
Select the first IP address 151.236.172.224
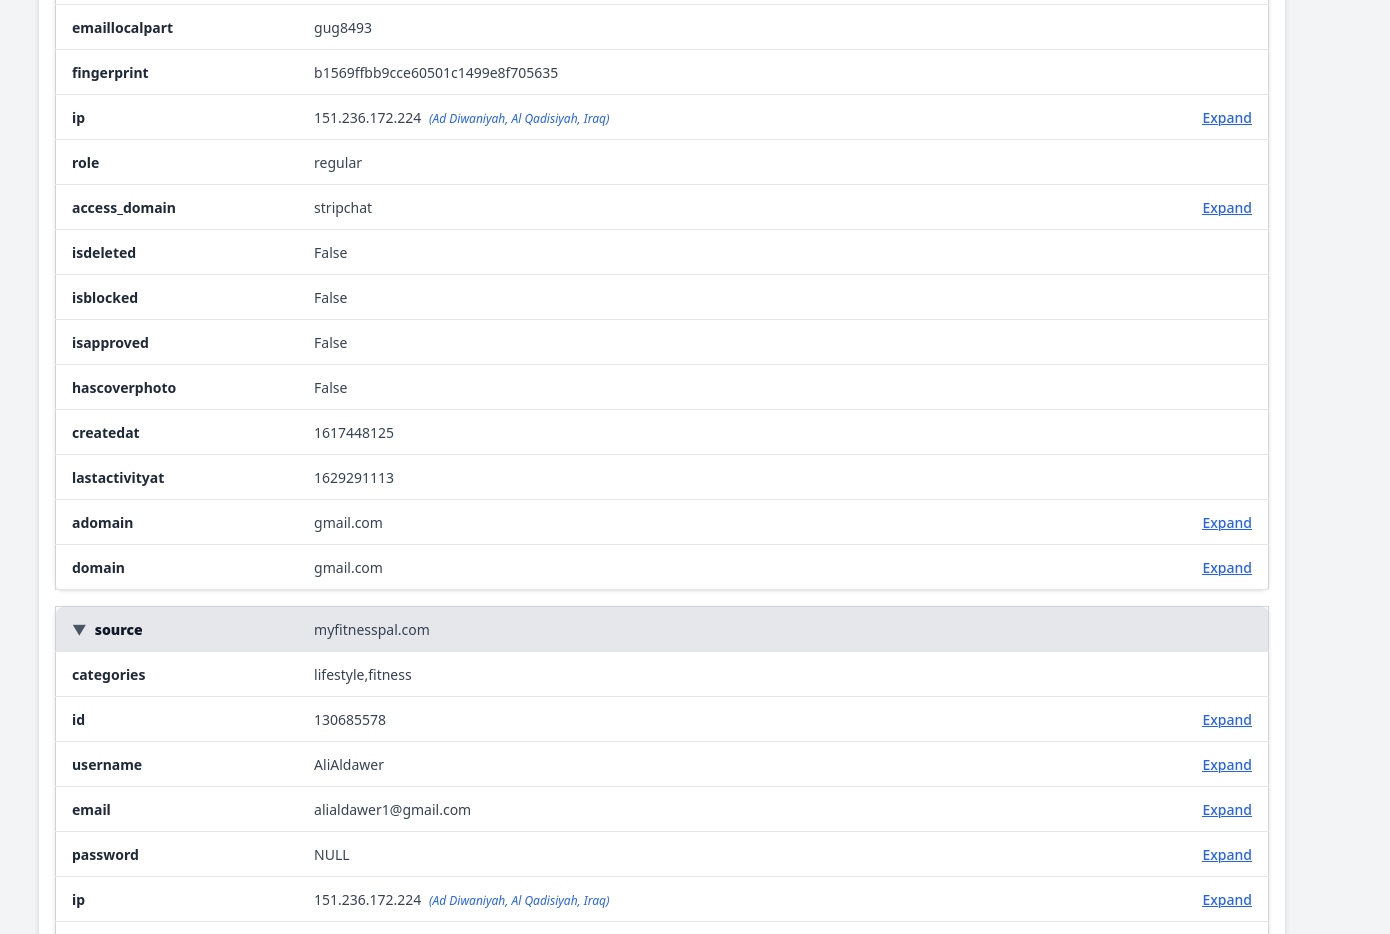click(367, 118)
